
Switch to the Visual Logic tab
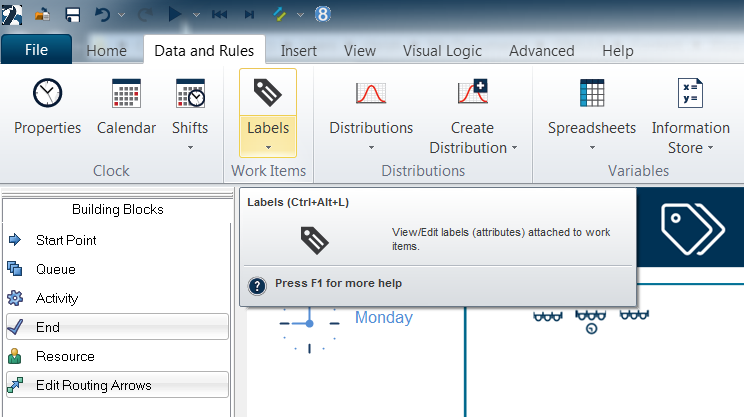point(442,51)
